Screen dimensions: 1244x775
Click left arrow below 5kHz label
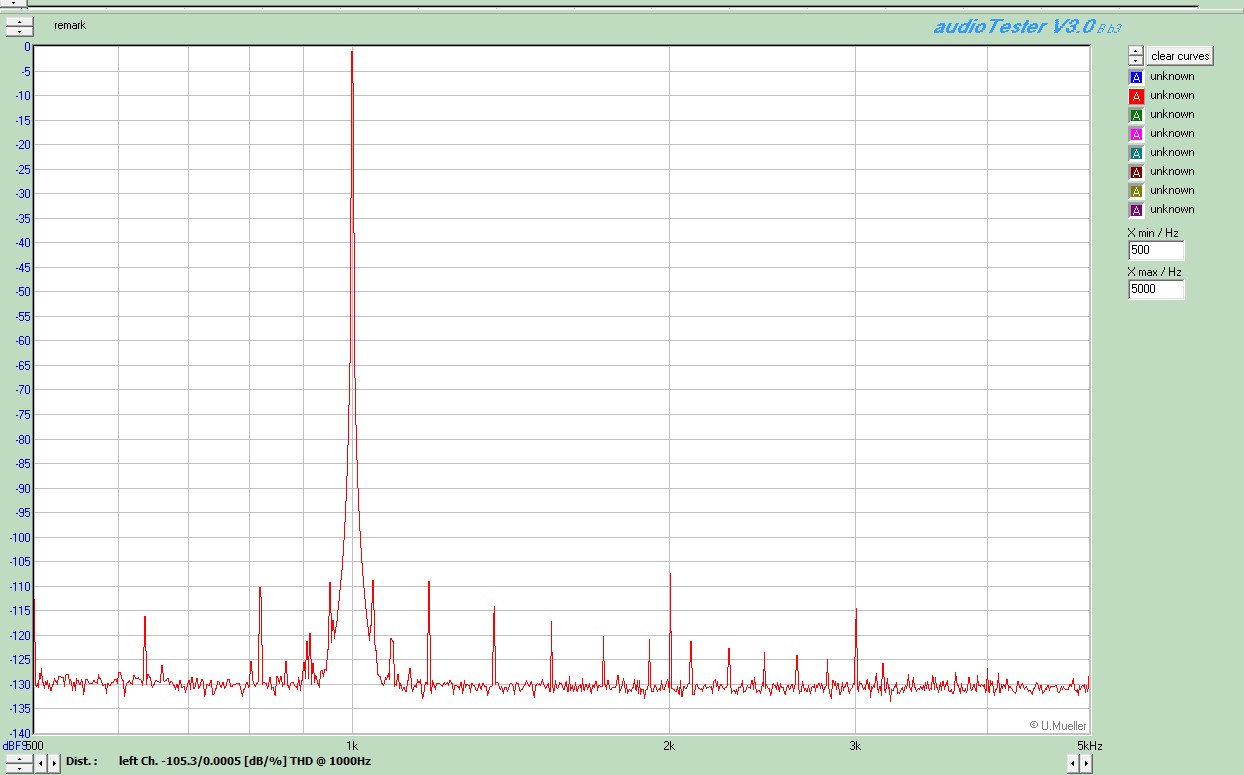pyautogui.click(x=1073, y=763)
